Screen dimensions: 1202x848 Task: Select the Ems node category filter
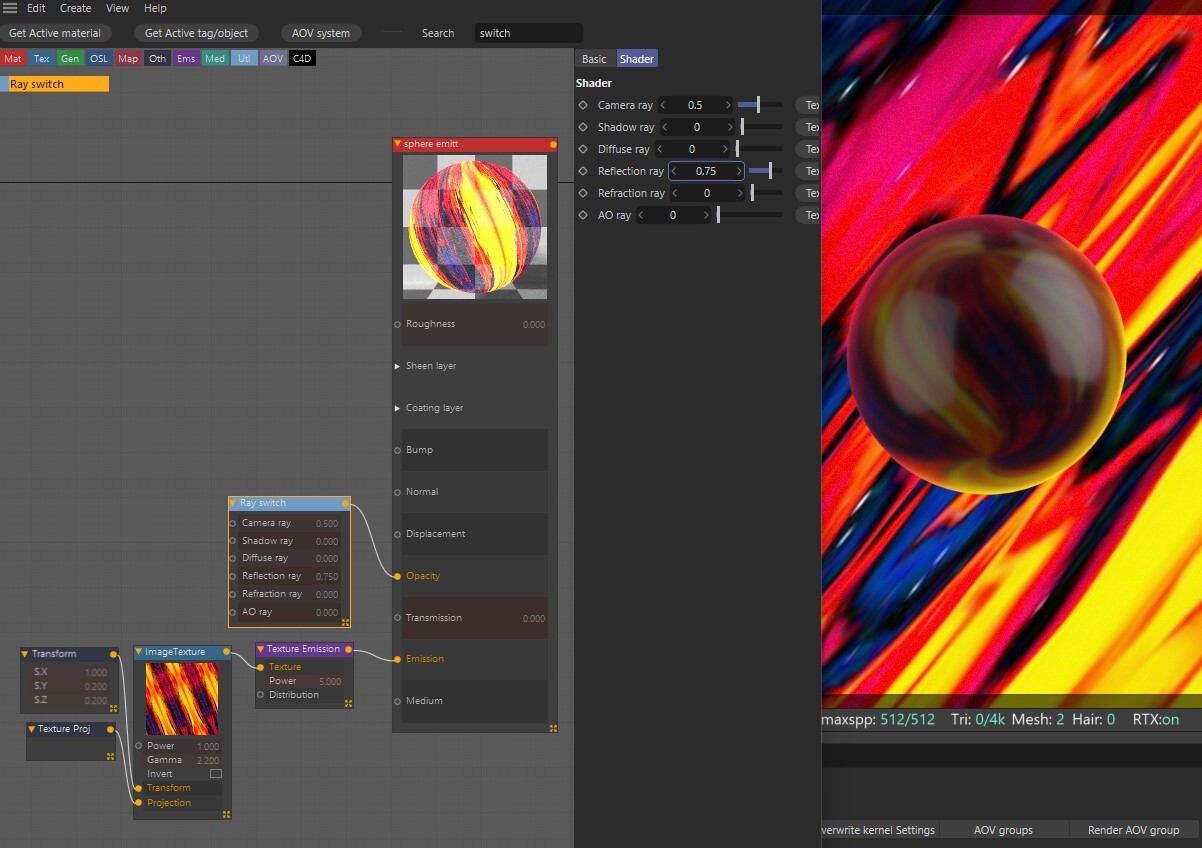coord(186,59)
